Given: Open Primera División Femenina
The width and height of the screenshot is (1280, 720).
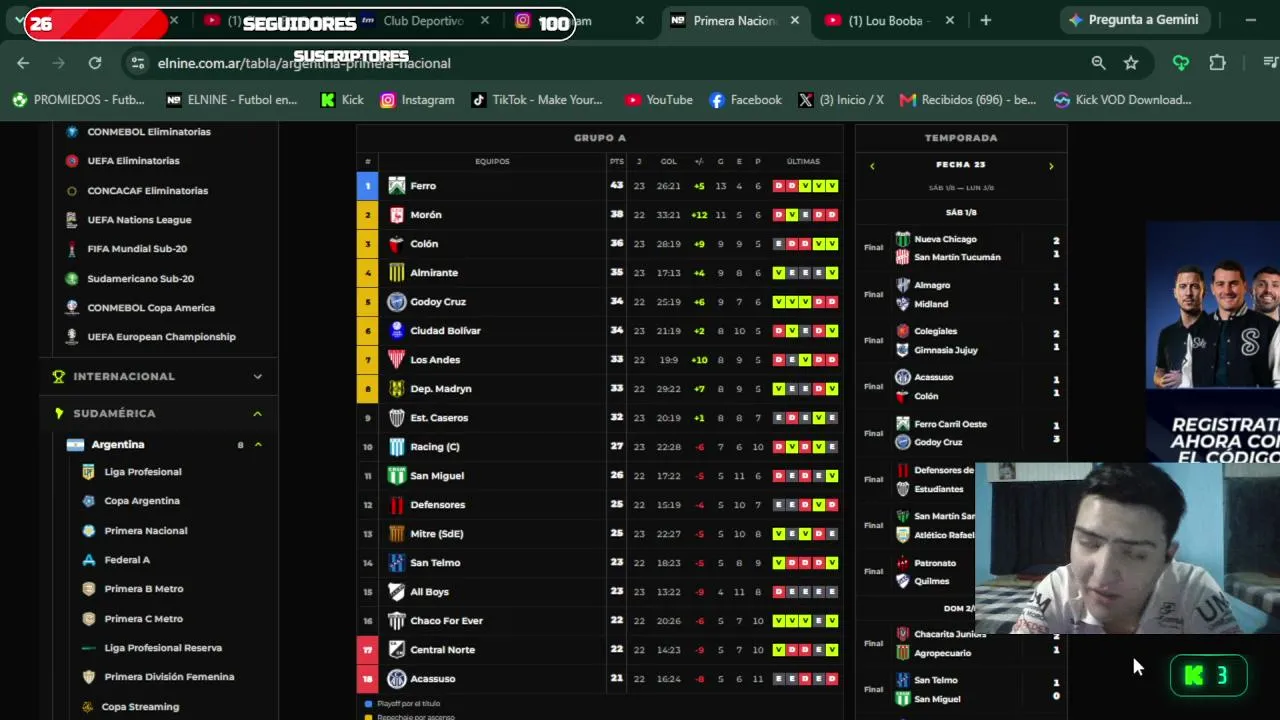Looking at the screenshot, I should point(169,677).
